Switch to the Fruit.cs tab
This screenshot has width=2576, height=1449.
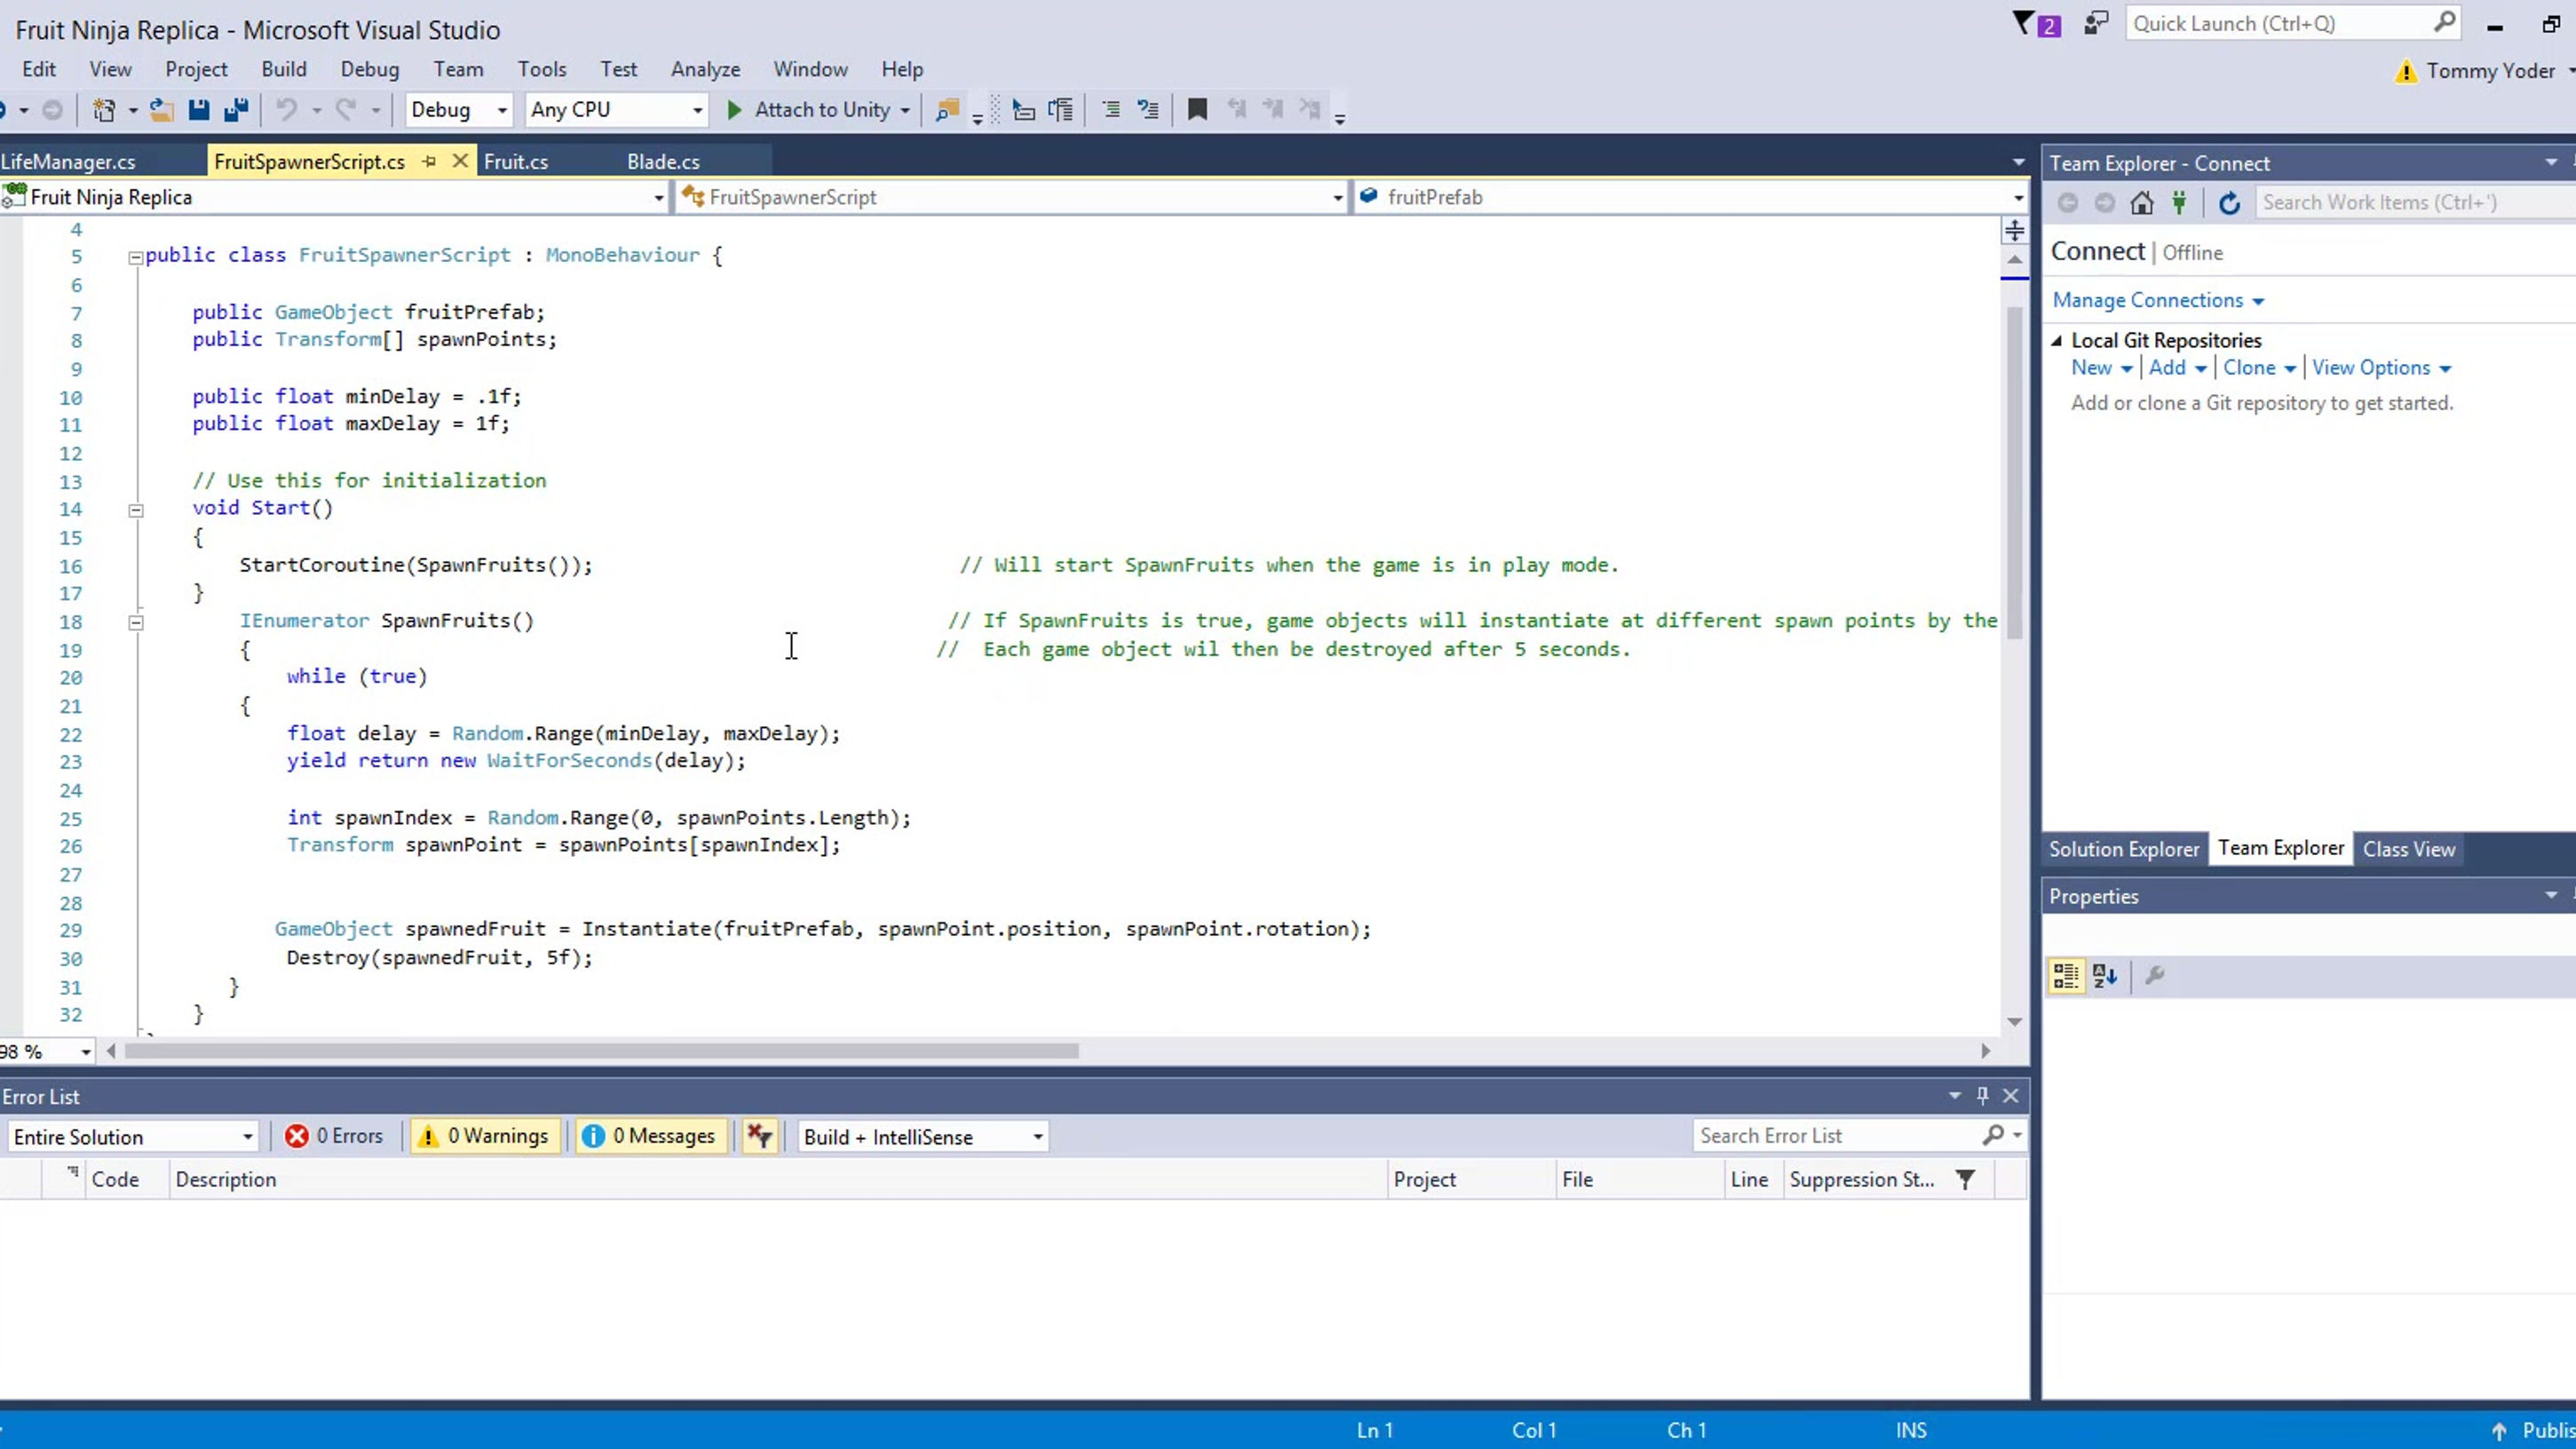tap(516, 162)
